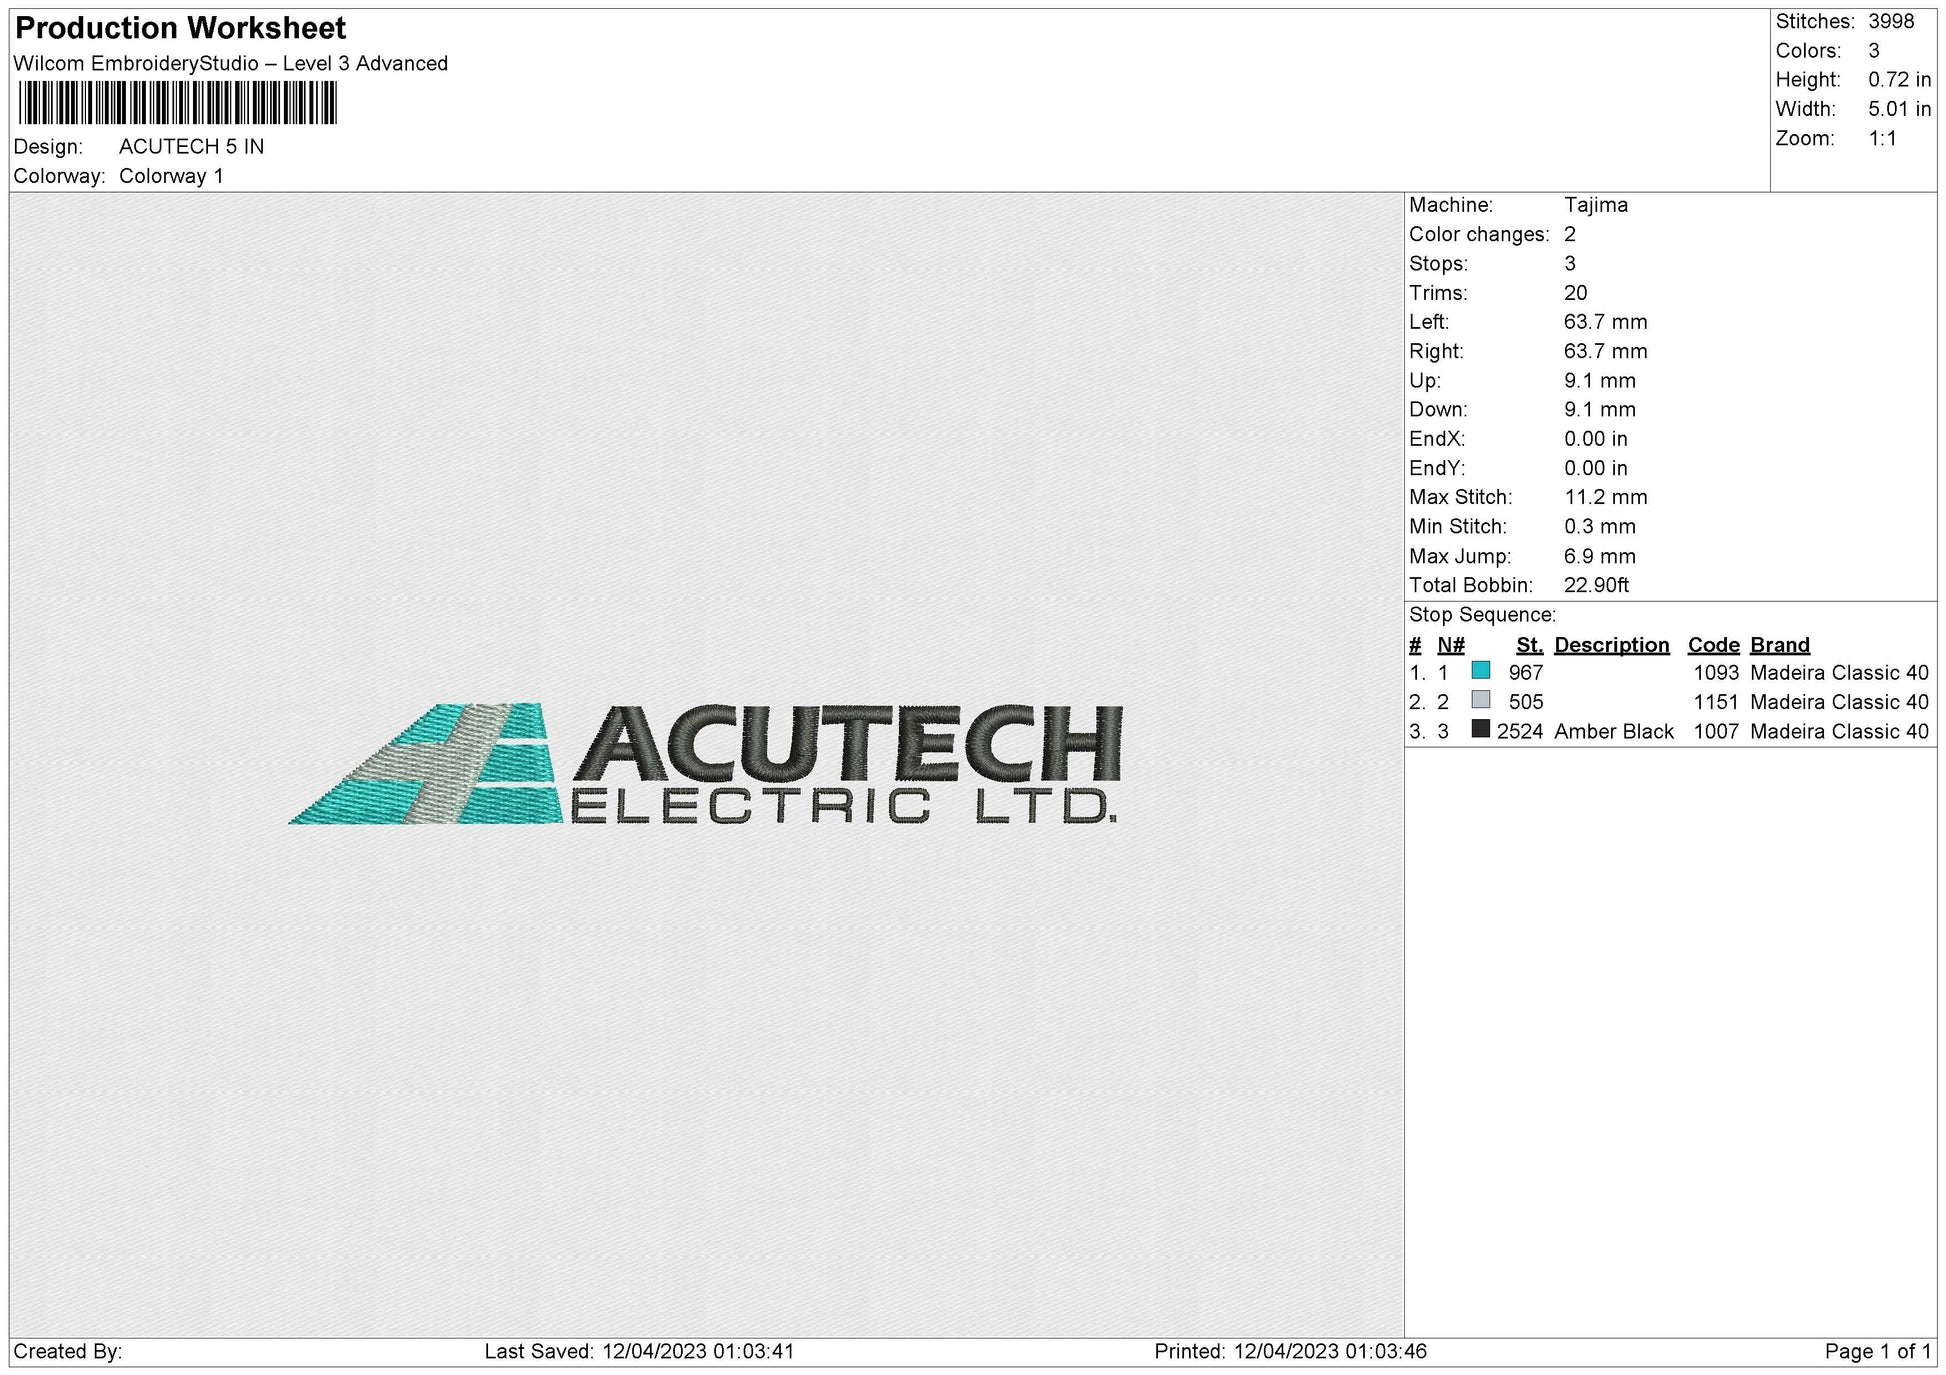Select the Last Saved timestamp

point(638,1351)
